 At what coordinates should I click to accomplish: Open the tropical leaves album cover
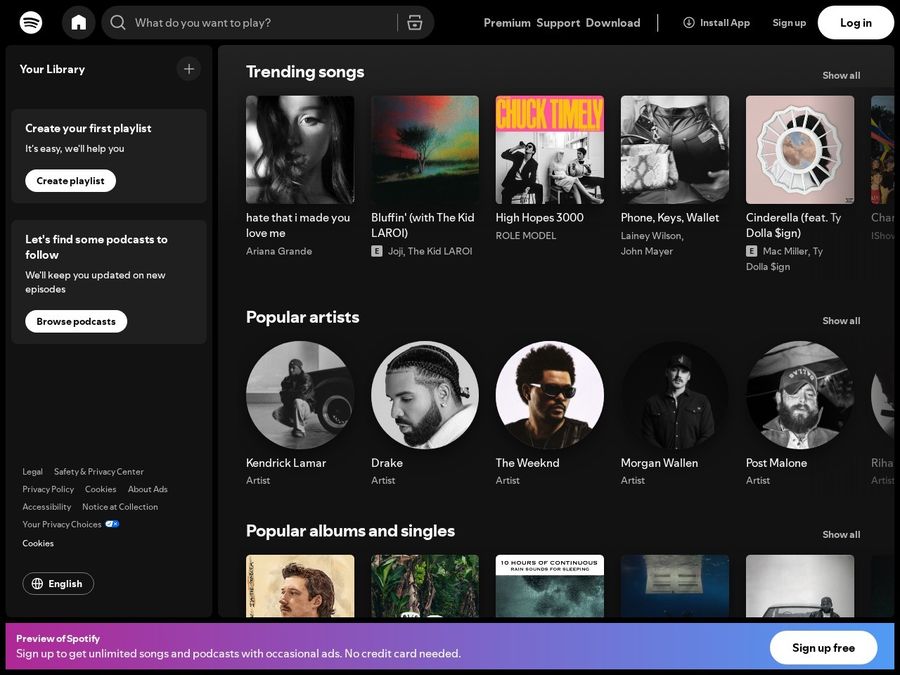pyautogui.click(x=425, y=586)
